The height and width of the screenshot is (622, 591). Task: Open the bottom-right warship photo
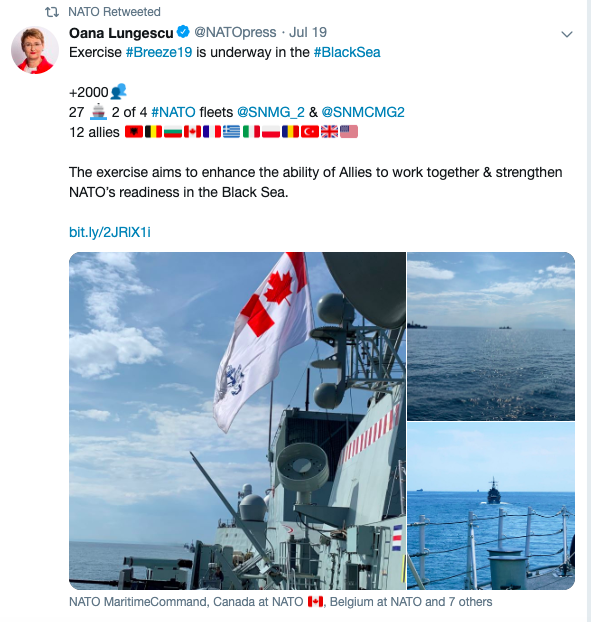click(x=491, y=506)
